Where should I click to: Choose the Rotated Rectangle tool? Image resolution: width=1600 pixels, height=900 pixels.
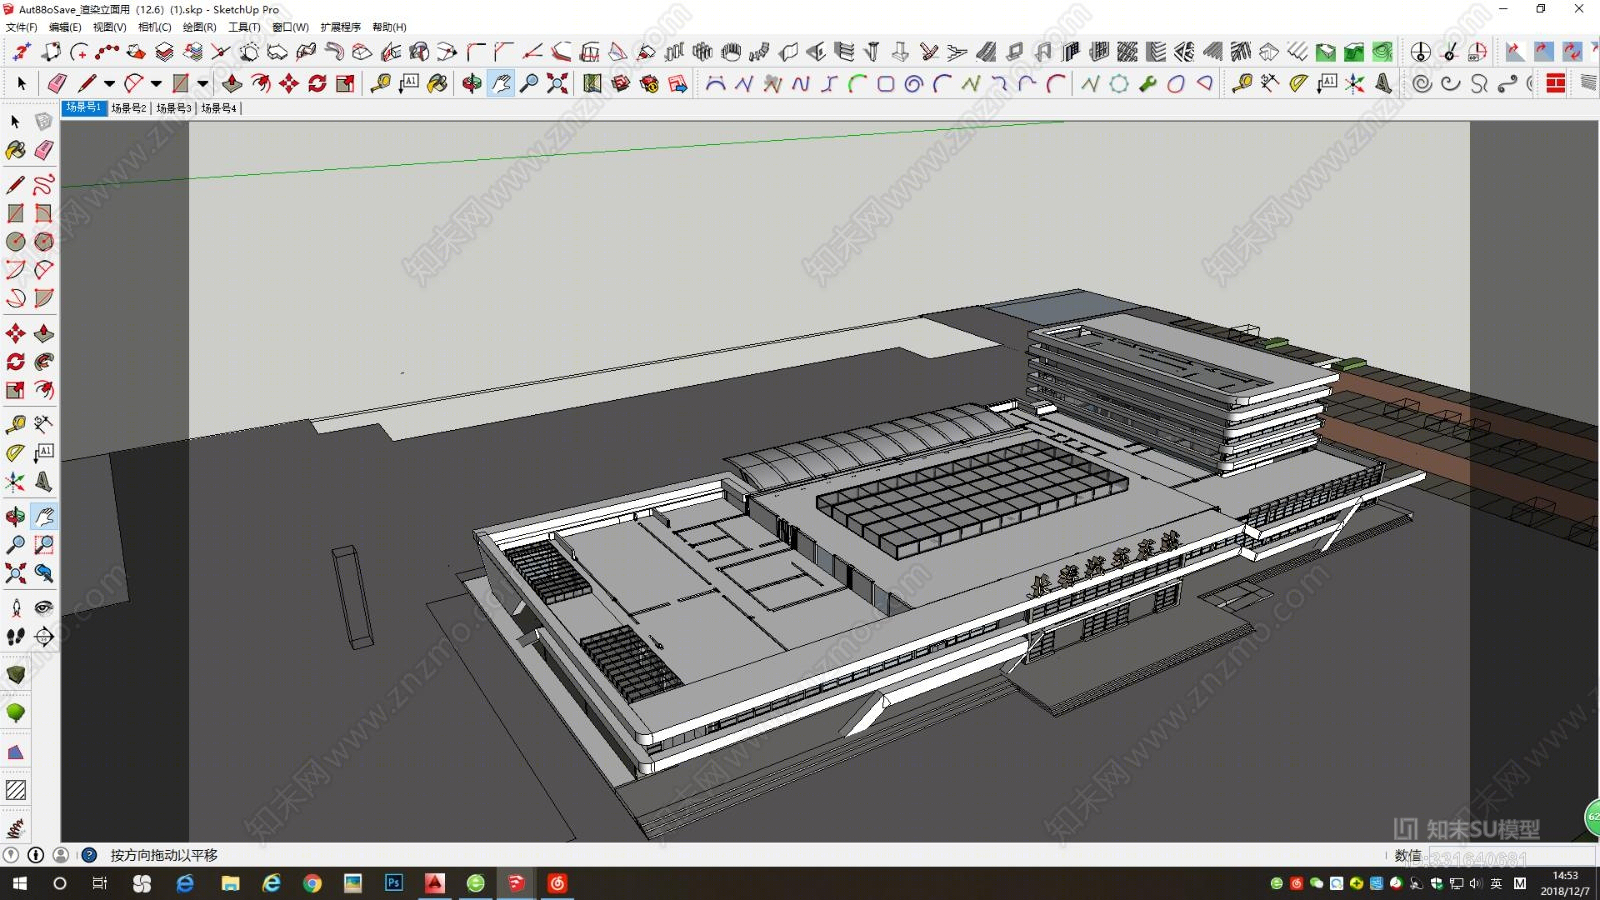tap(43, 213)
